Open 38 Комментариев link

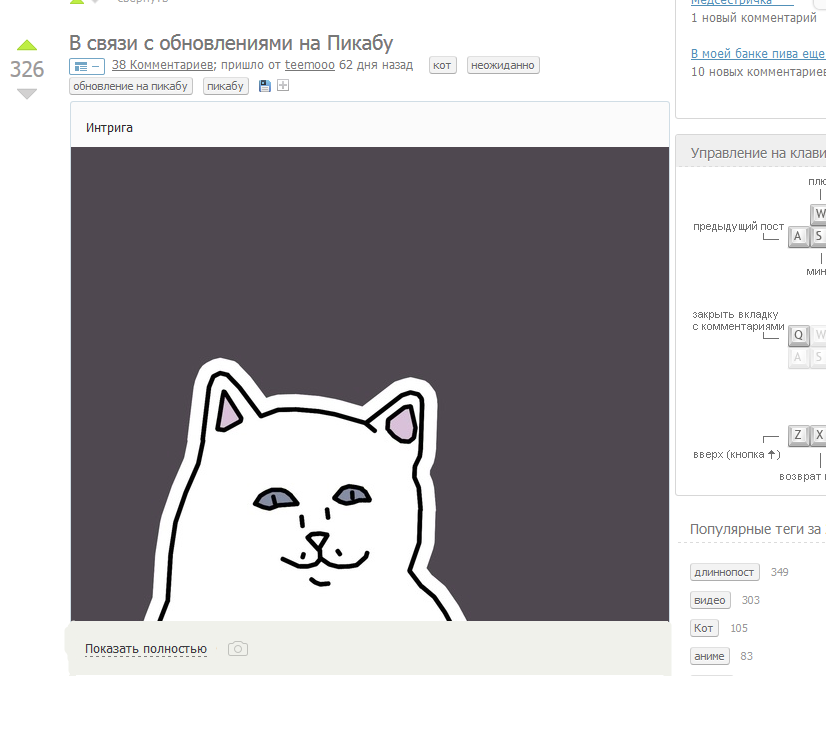pyautogui.click(x=163, y=65)
